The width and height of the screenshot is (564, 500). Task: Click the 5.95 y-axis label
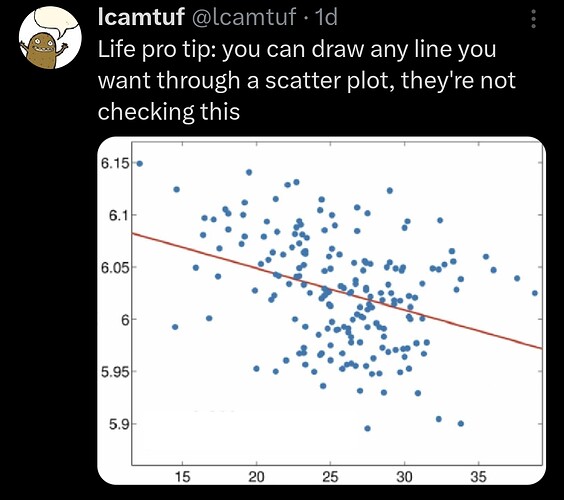(115, 372)
